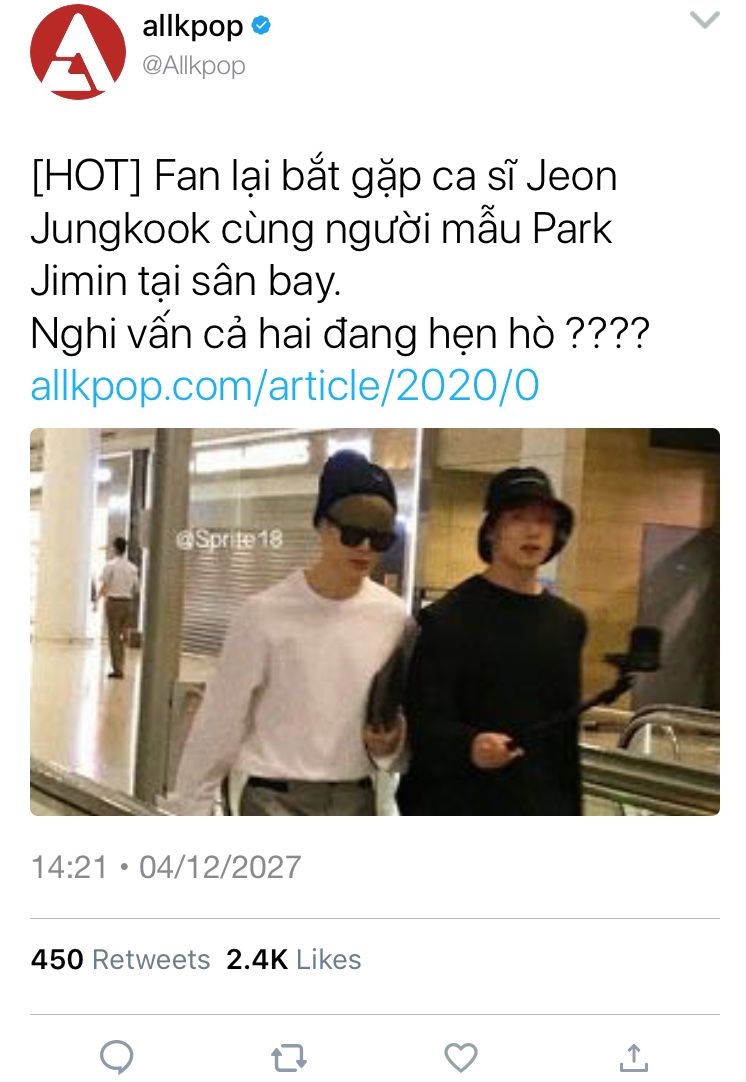Image resolution: width=746 pixels, height=1082 pixels.
Task: Tap the reply speech bubble icon
Action: pyautogui.click(x=117, y=1056)
